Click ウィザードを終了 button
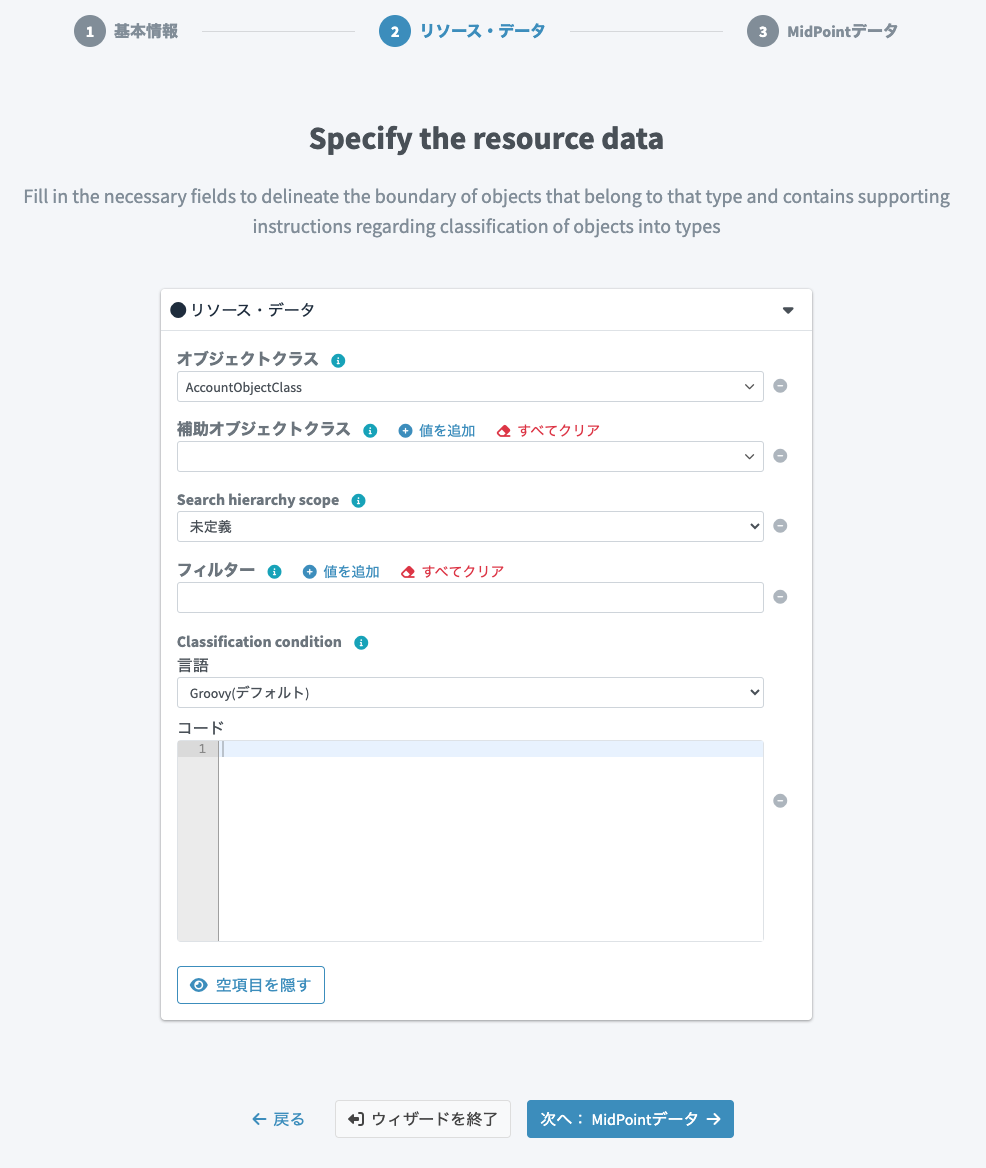 [x=423, y=1119]
